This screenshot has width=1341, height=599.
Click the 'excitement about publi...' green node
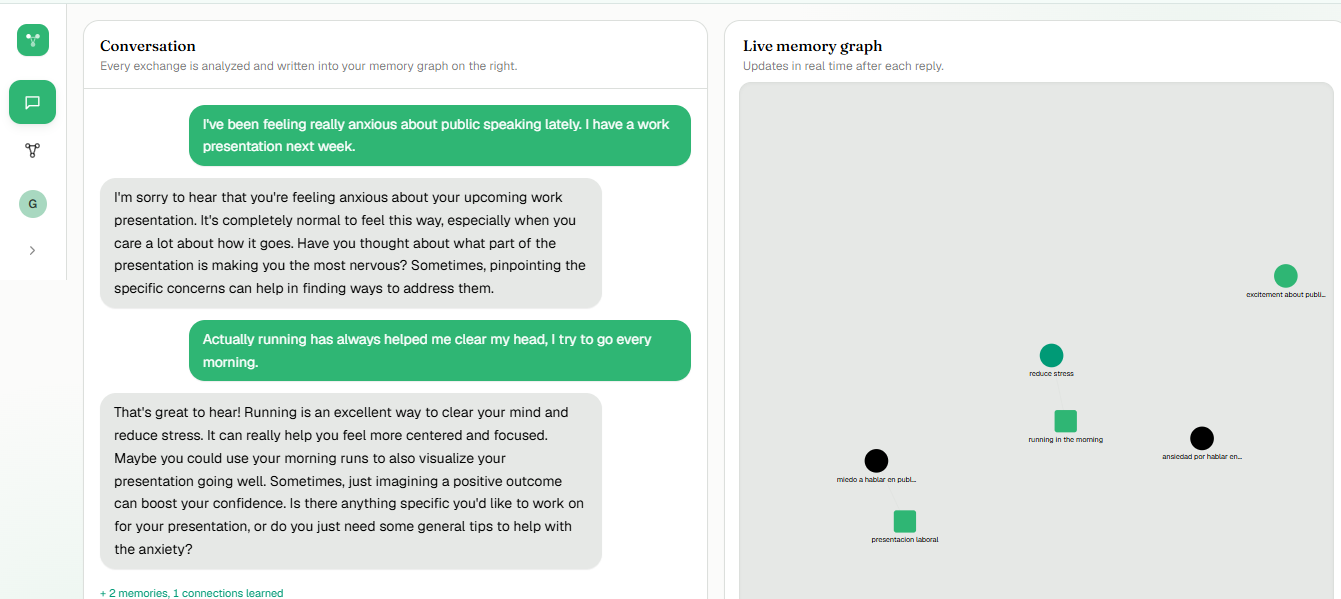pos(1285,276)
